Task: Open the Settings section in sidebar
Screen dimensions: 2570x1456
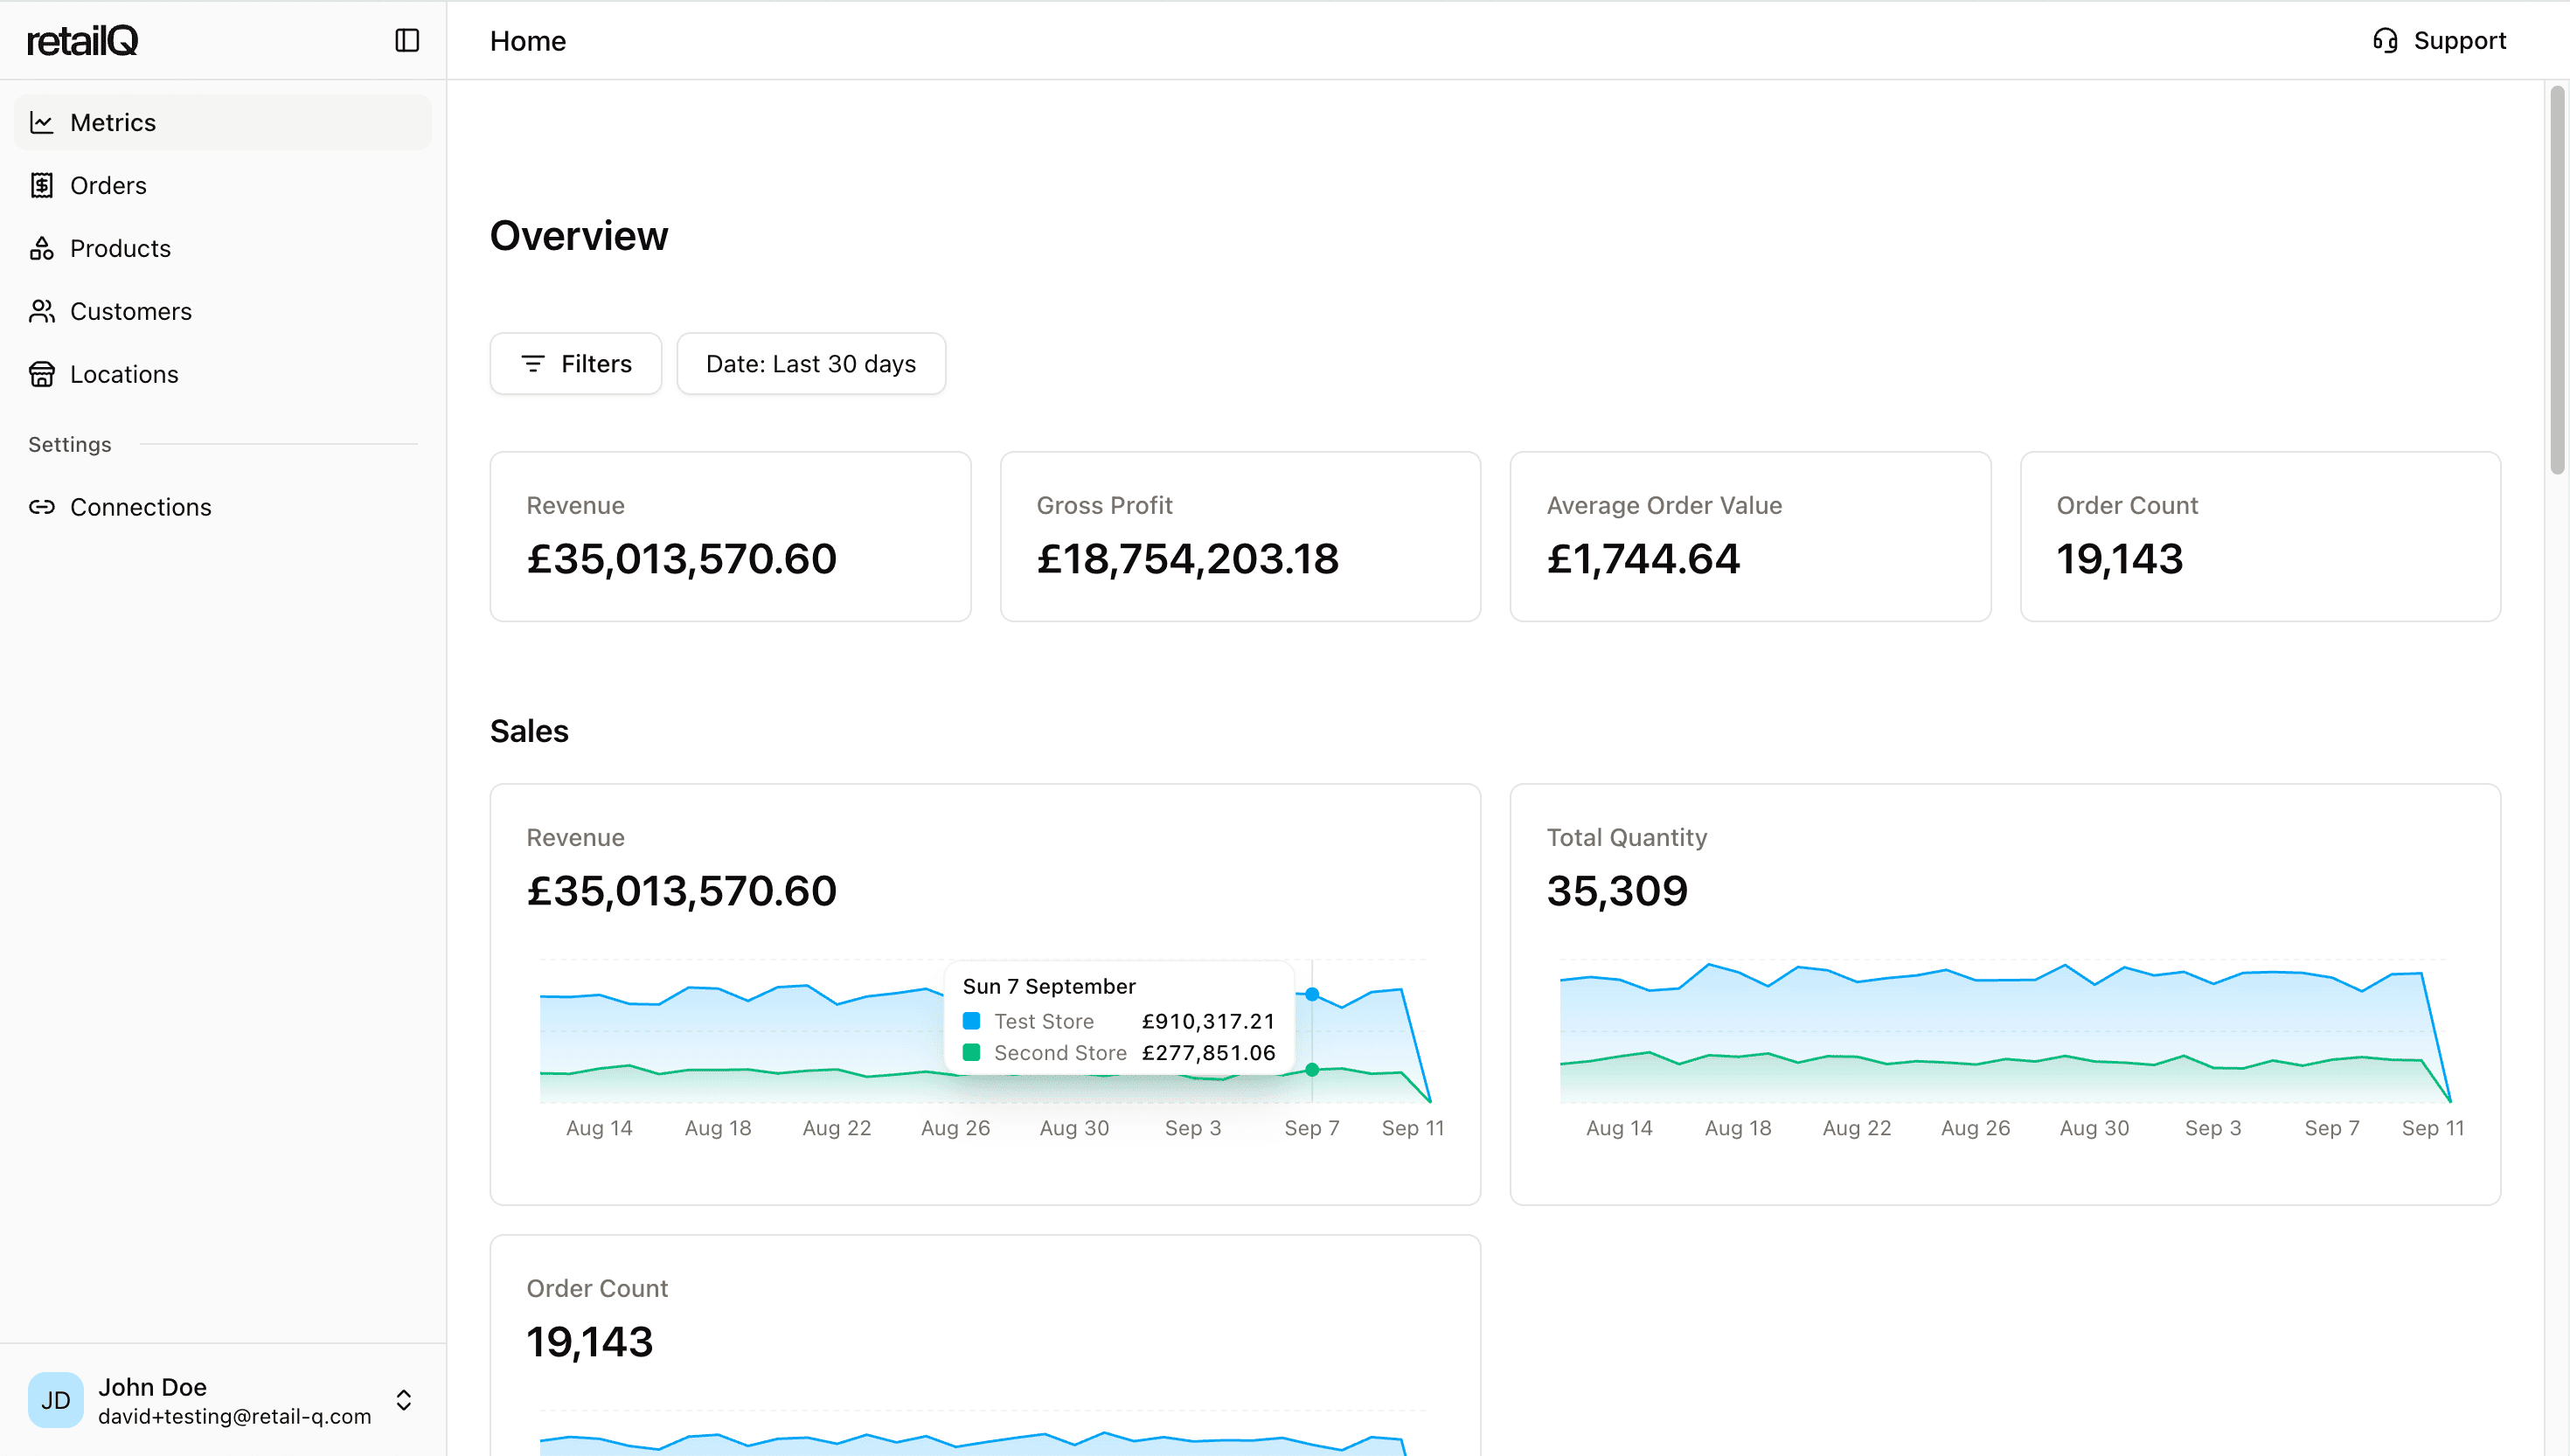Action: 69,444
